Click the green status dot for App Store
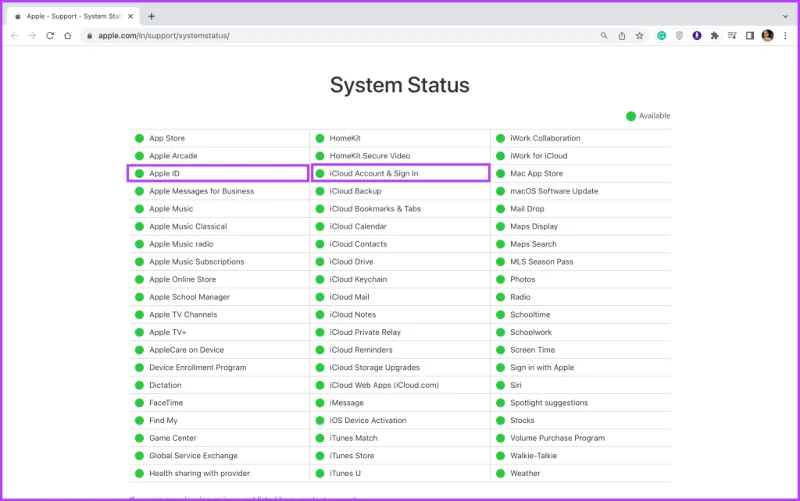800x501 pixels. click(x=139, y=138)
